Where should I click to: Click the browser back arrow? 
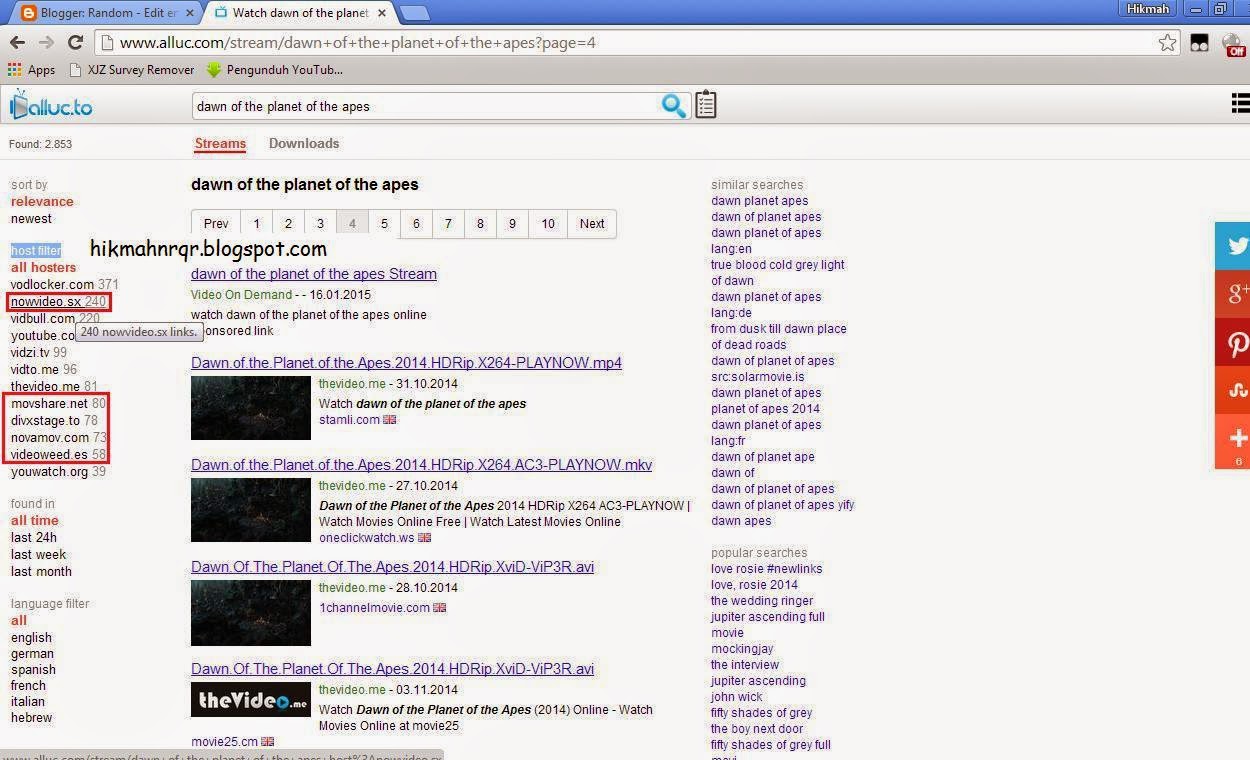pyautogui.click(x=17, y=42)
